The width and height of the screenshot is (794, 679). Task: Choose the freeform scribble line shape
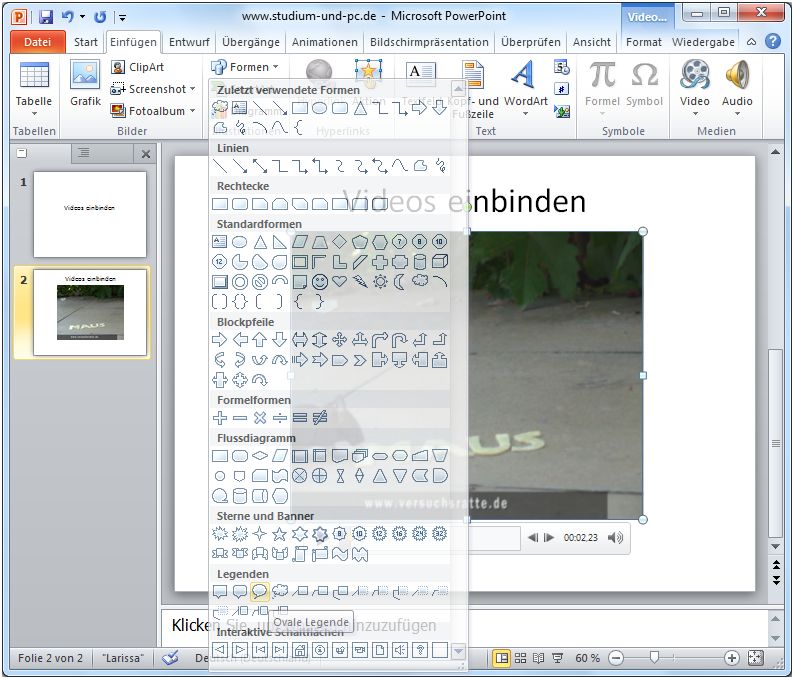click(440, 166)
